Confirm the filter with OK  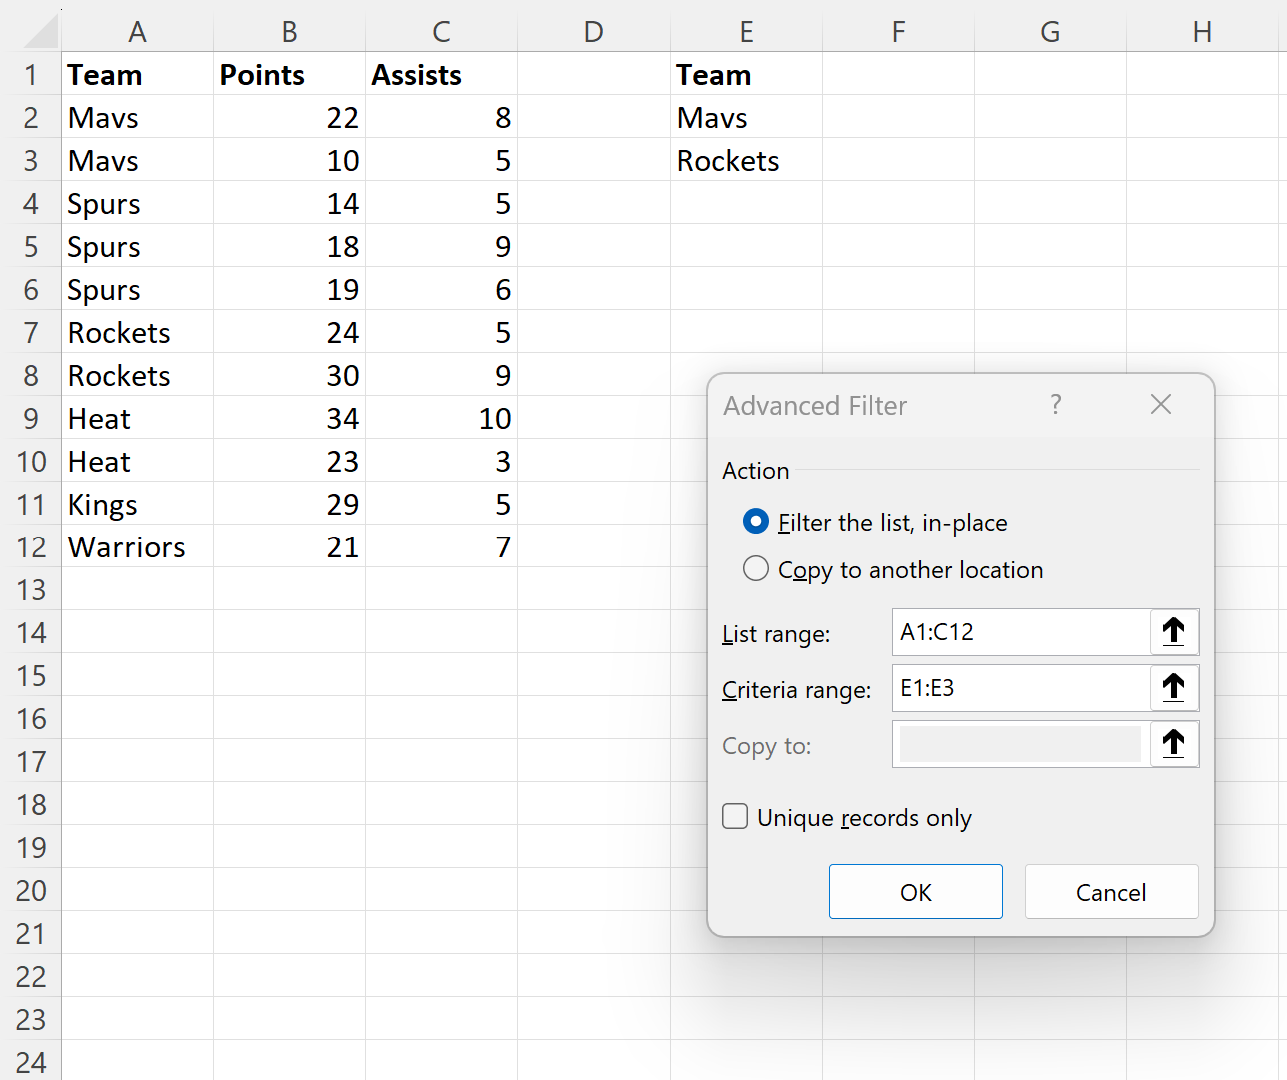tap(915, 891)
